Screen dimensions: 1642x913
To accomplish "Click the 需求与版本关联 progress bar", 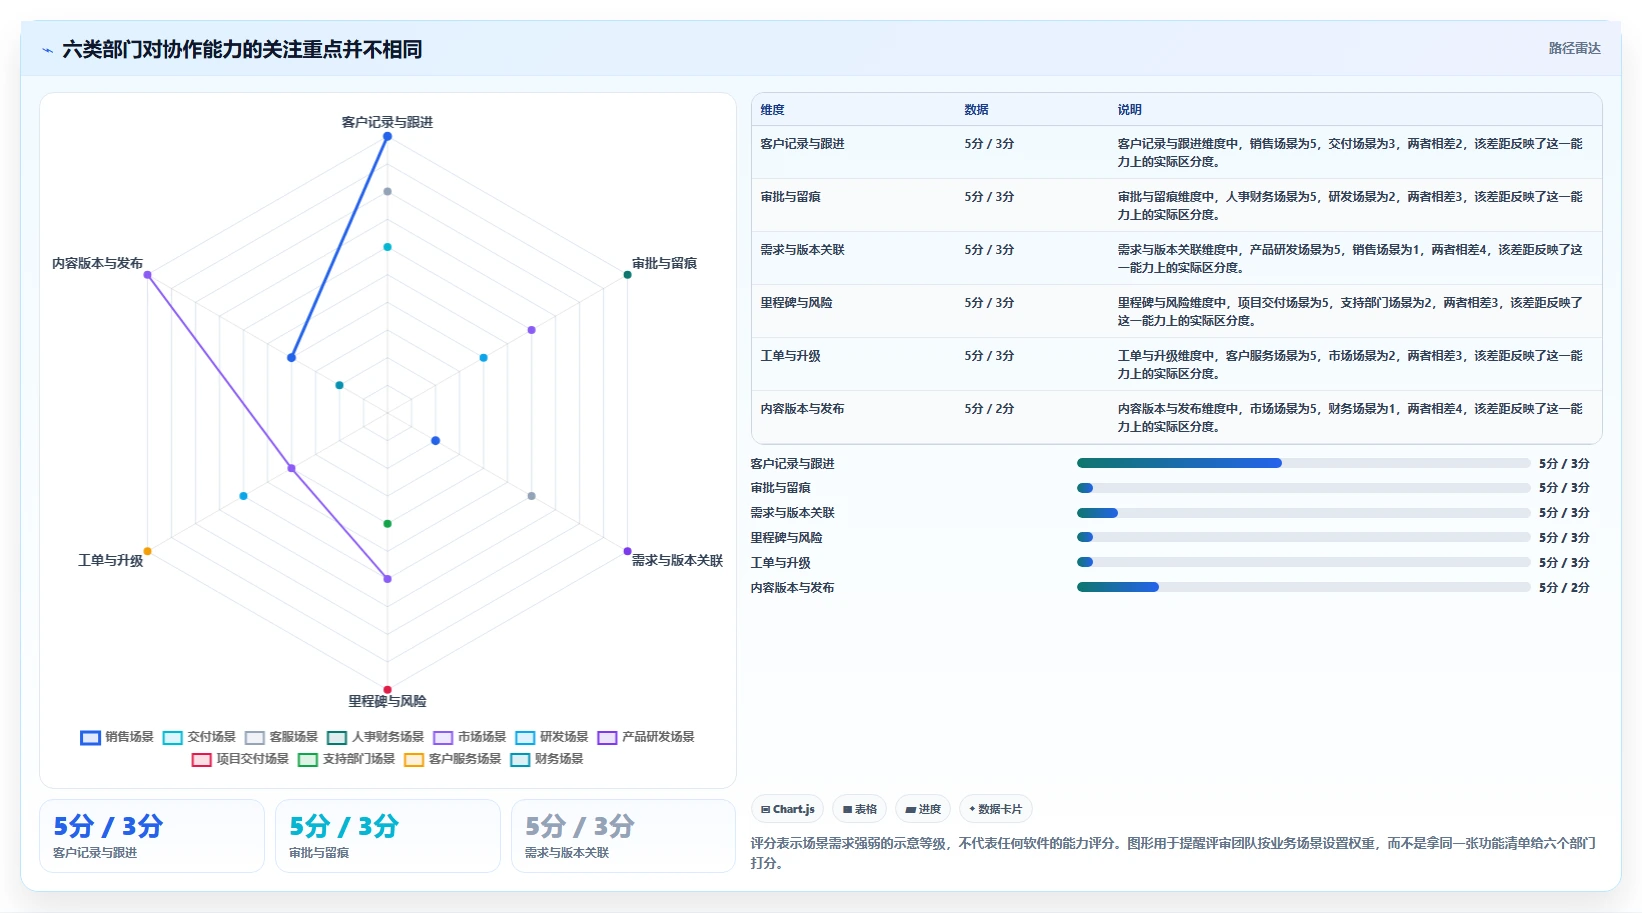I will click(1304, 513).
